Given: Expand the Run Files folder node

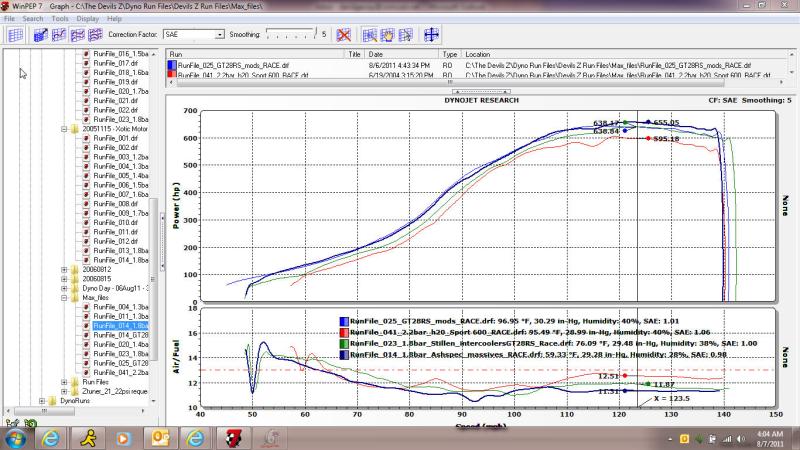Looking at the screenshot, I should coord(64,382).
